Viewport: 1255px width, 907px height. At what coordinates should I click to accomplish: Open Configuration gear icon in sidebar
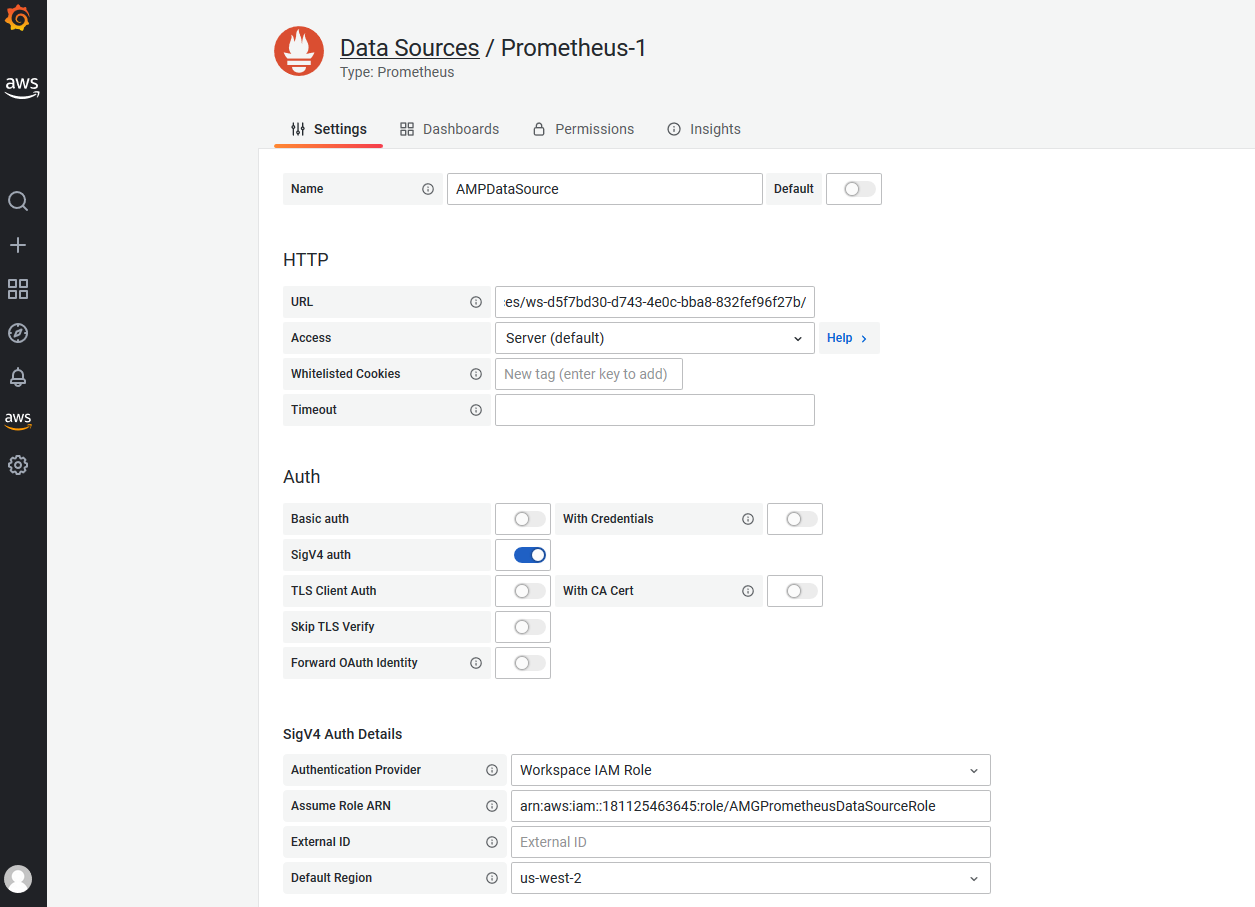[18, 465]
